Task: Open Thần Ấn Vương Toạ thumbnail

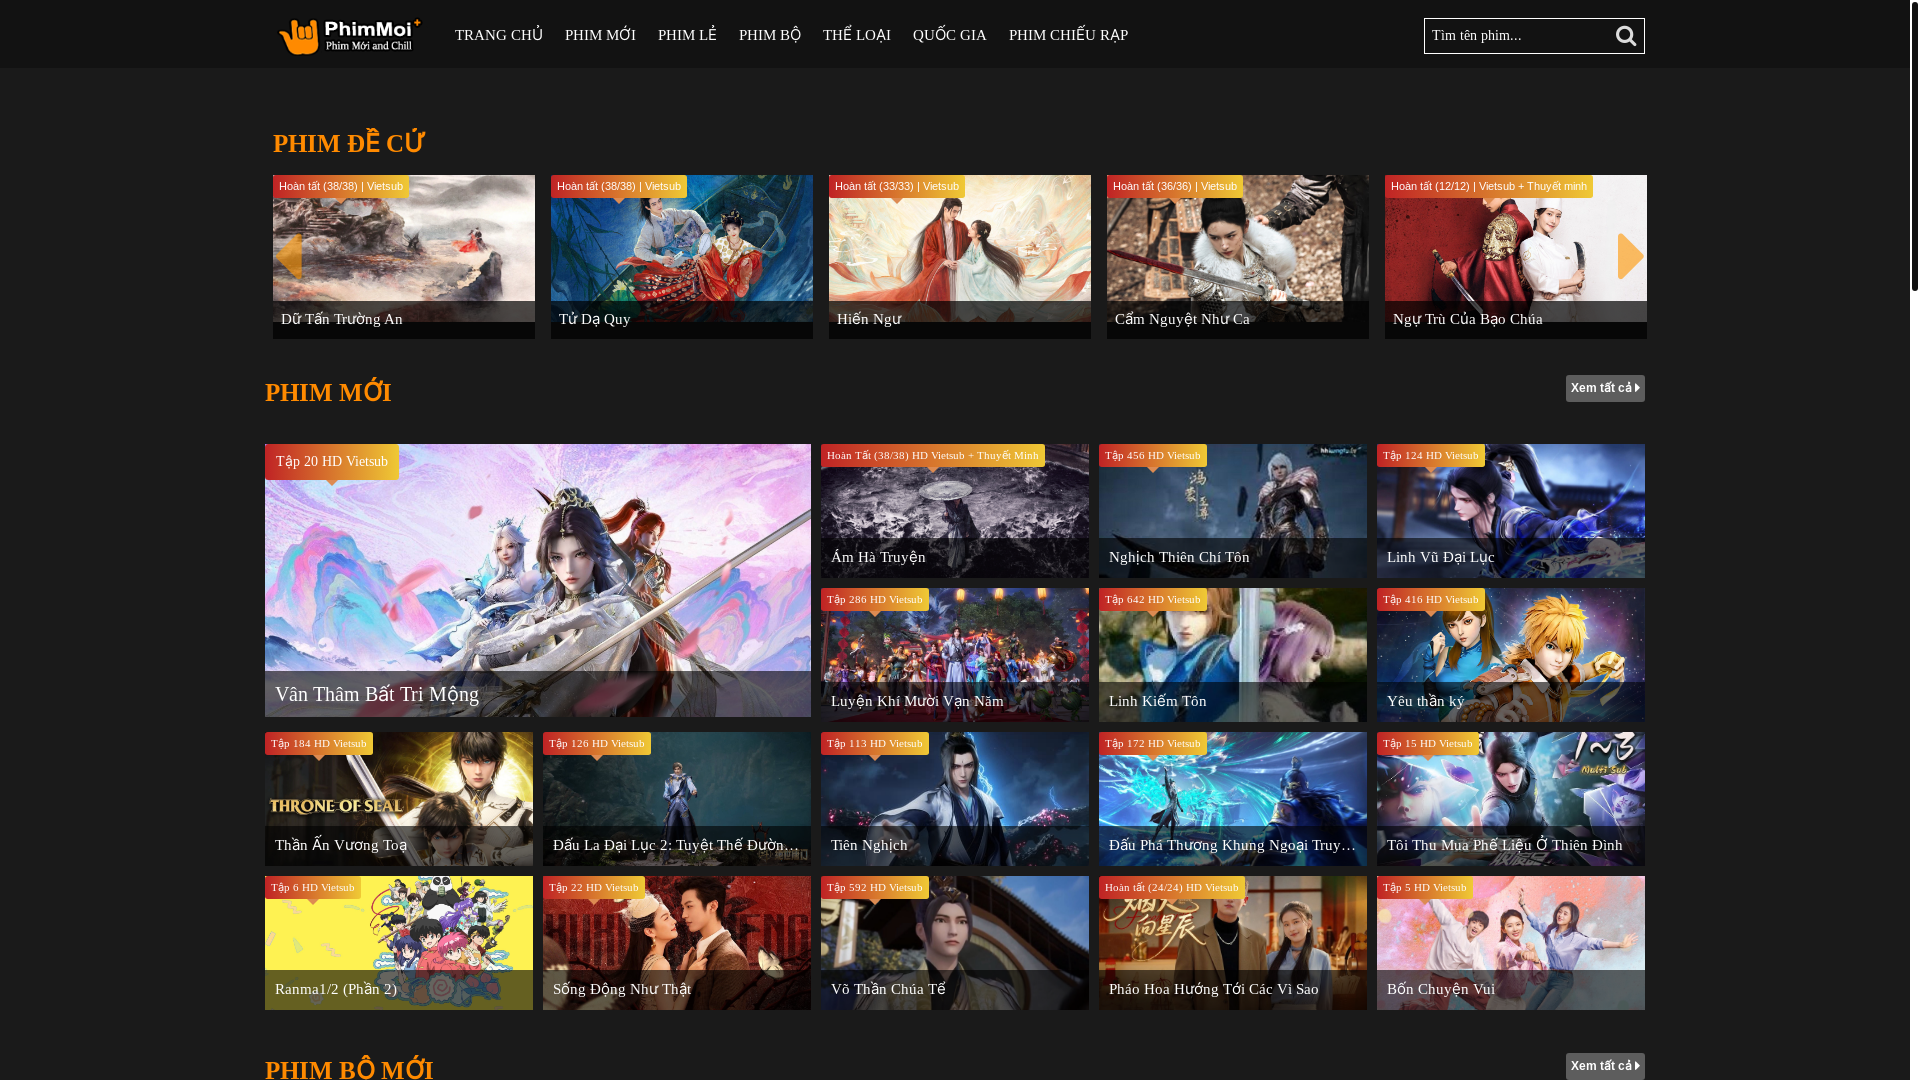Action: tap(399, 799)
